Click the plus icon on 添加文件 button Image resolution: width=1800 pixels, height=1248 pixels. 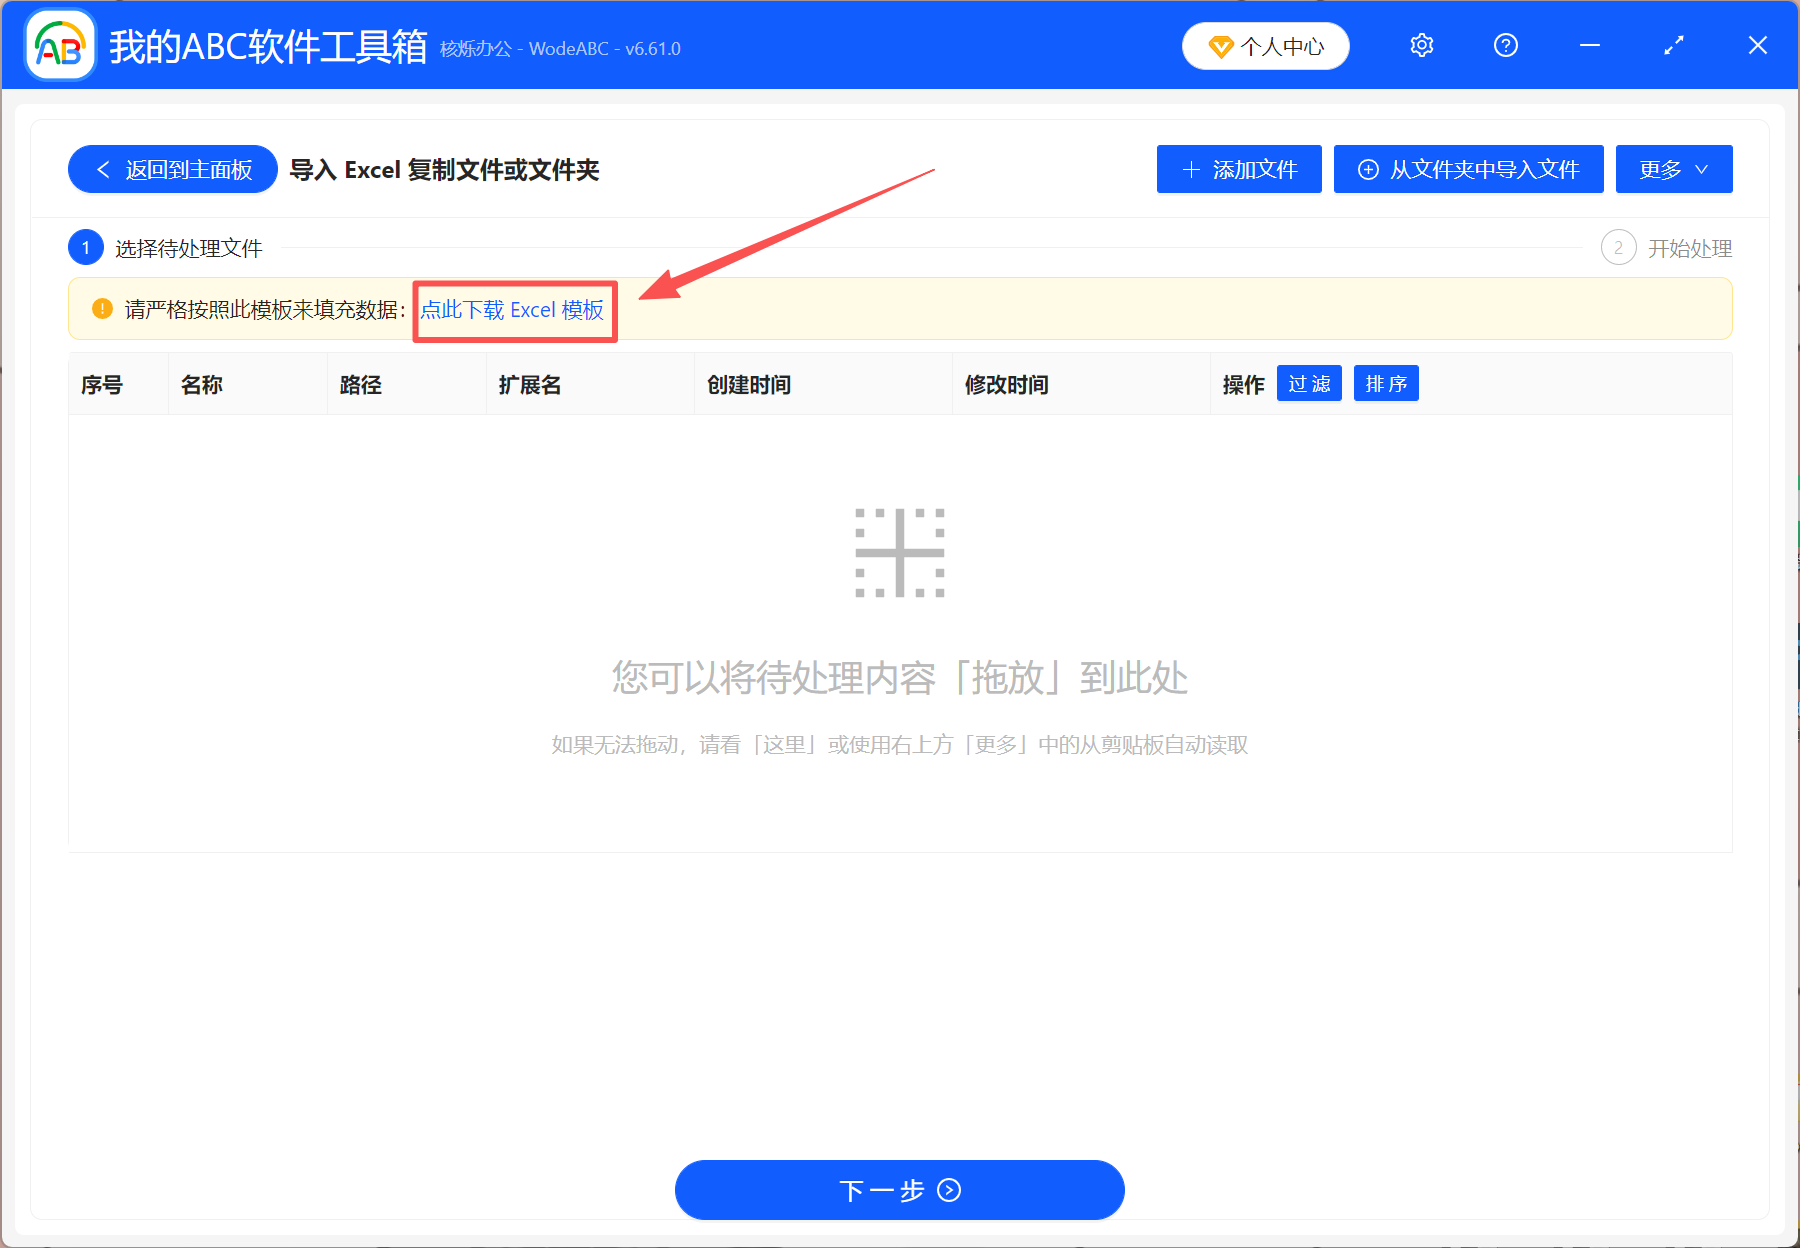pos(1190,169)
